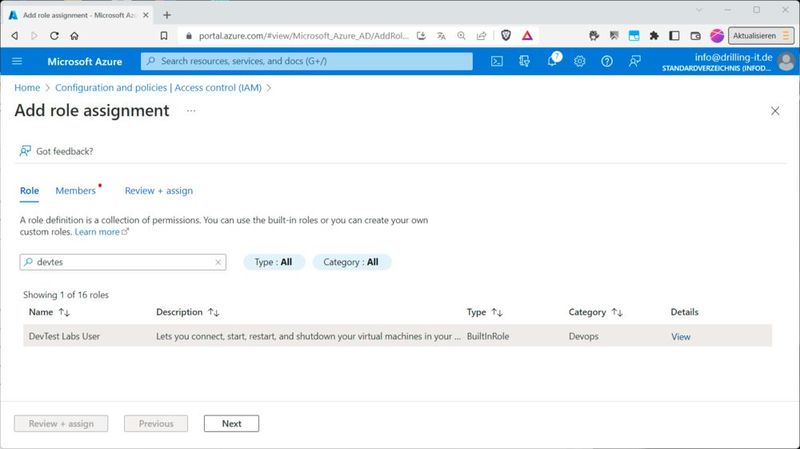This screenshot has width=800, height=449.
Task: Open the Azure portal hamburger menu
Action: pos(17,61)
